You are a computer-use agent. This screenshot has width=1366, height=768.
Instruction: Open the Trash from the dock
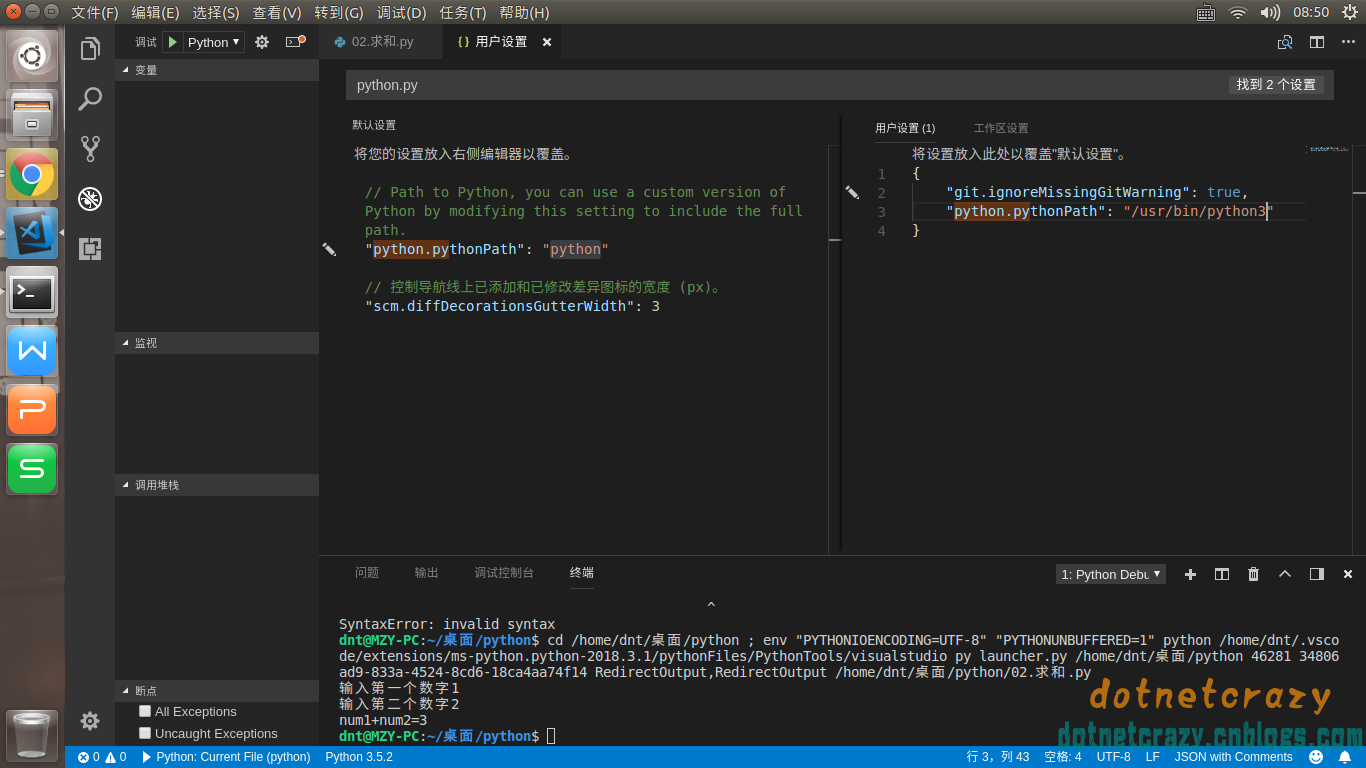pos(32,735)
